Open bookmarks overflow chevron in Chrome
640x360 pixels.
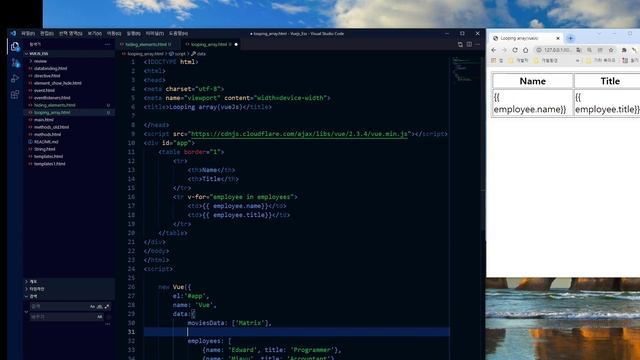(x=578, y=60)
